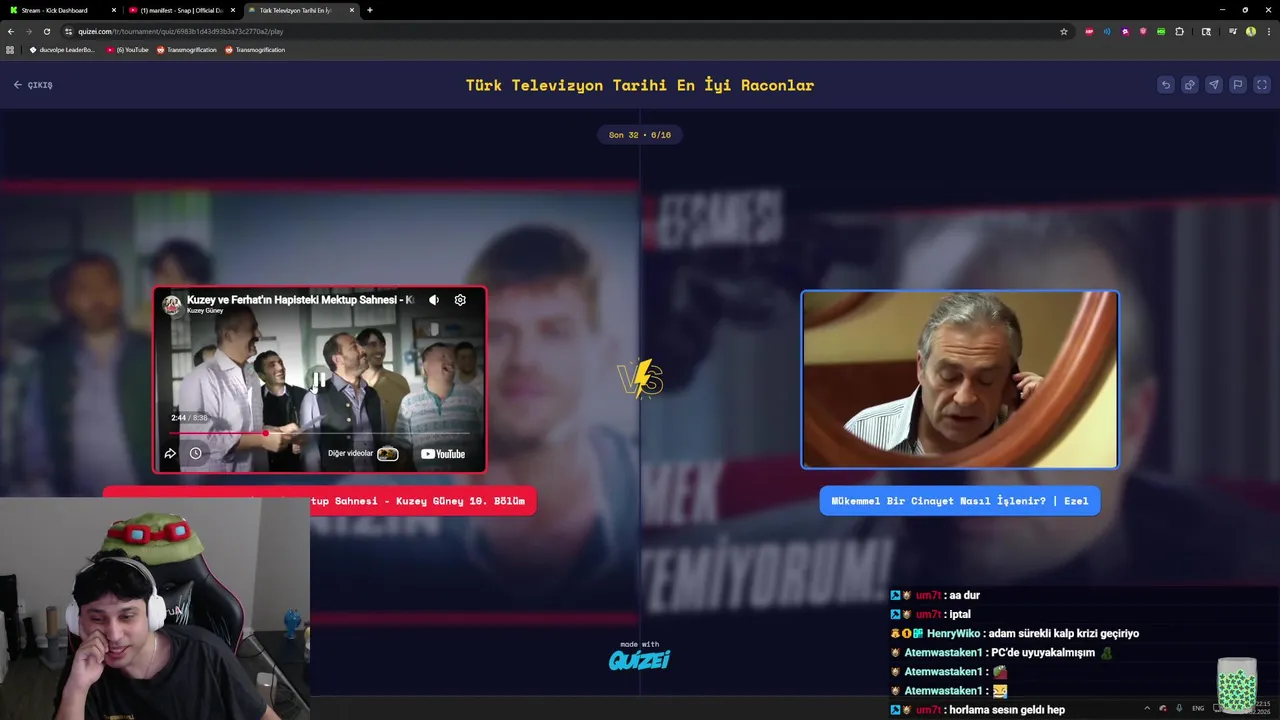
Task: Mute the YouTube video via speaker icon
Action: pos(434,300)
